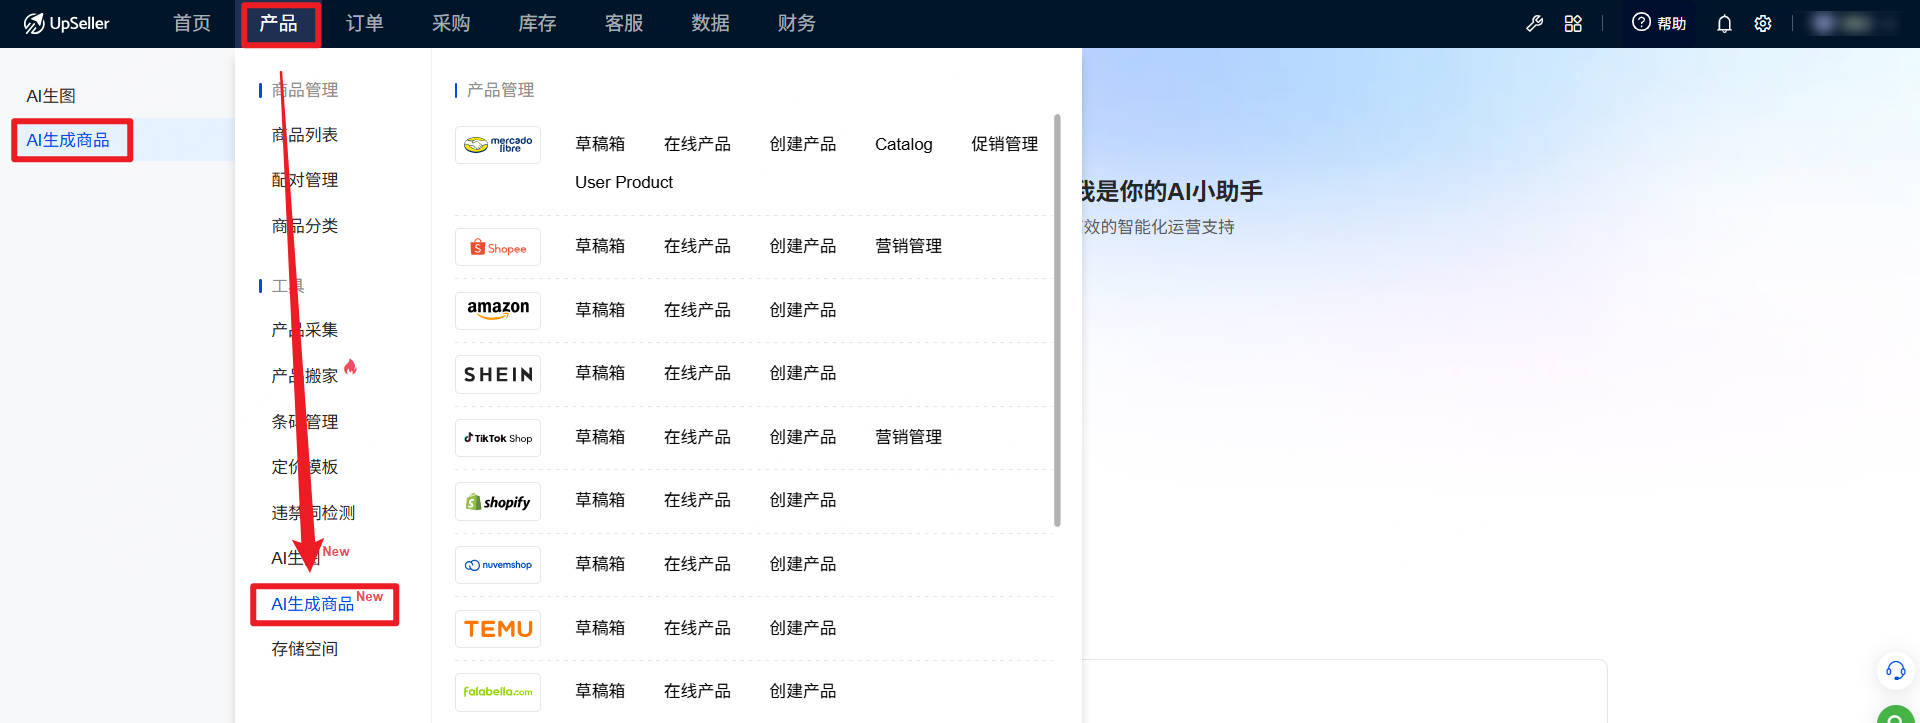The width and height of the screenshot is (1920, 723).
Task: Click the Mercado Libre platform logo
Action: tap(498, 145)
